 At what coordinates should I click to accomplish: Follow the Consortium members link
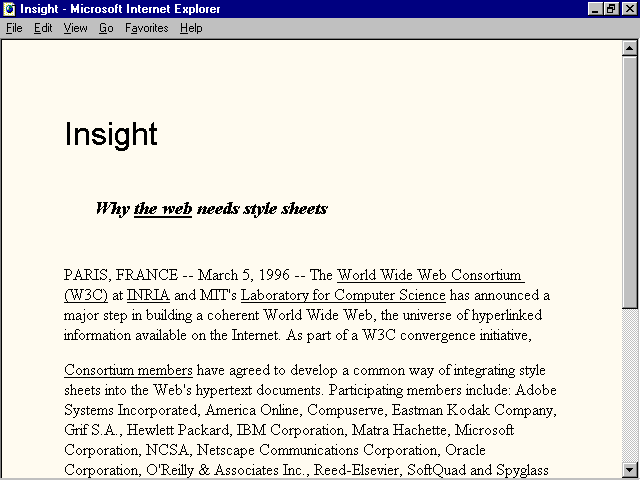point(128,370)
